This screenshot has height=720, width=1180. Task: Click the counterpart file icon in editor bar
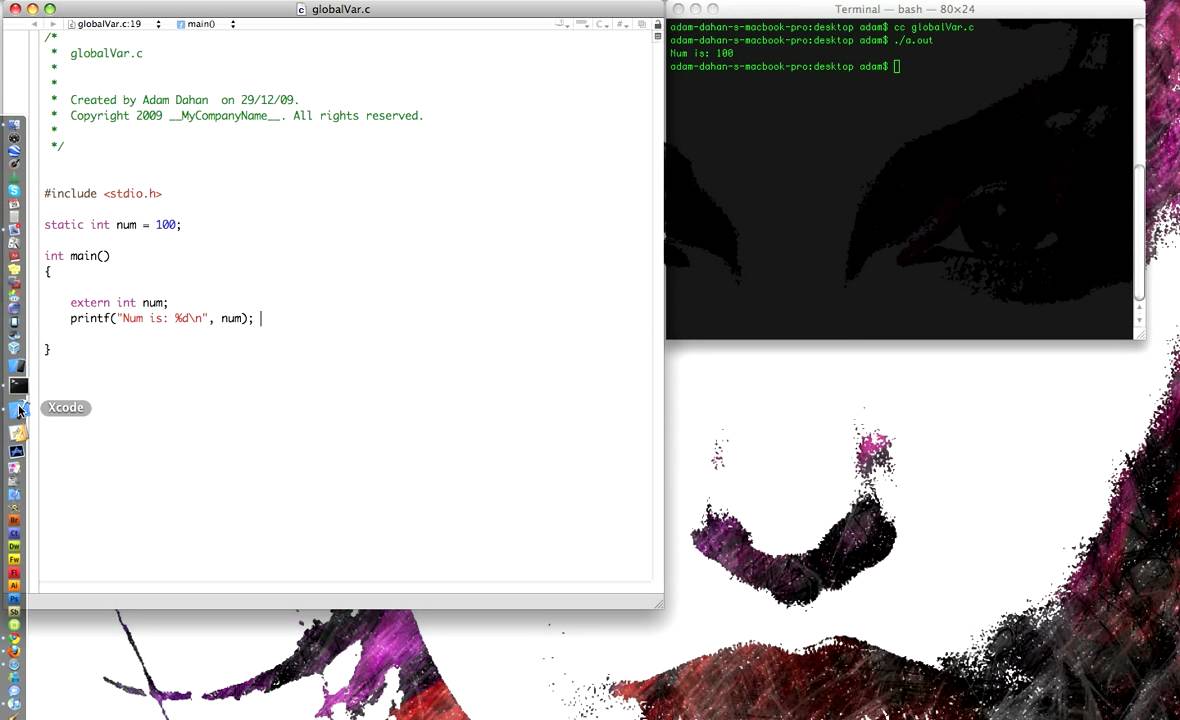642,24
